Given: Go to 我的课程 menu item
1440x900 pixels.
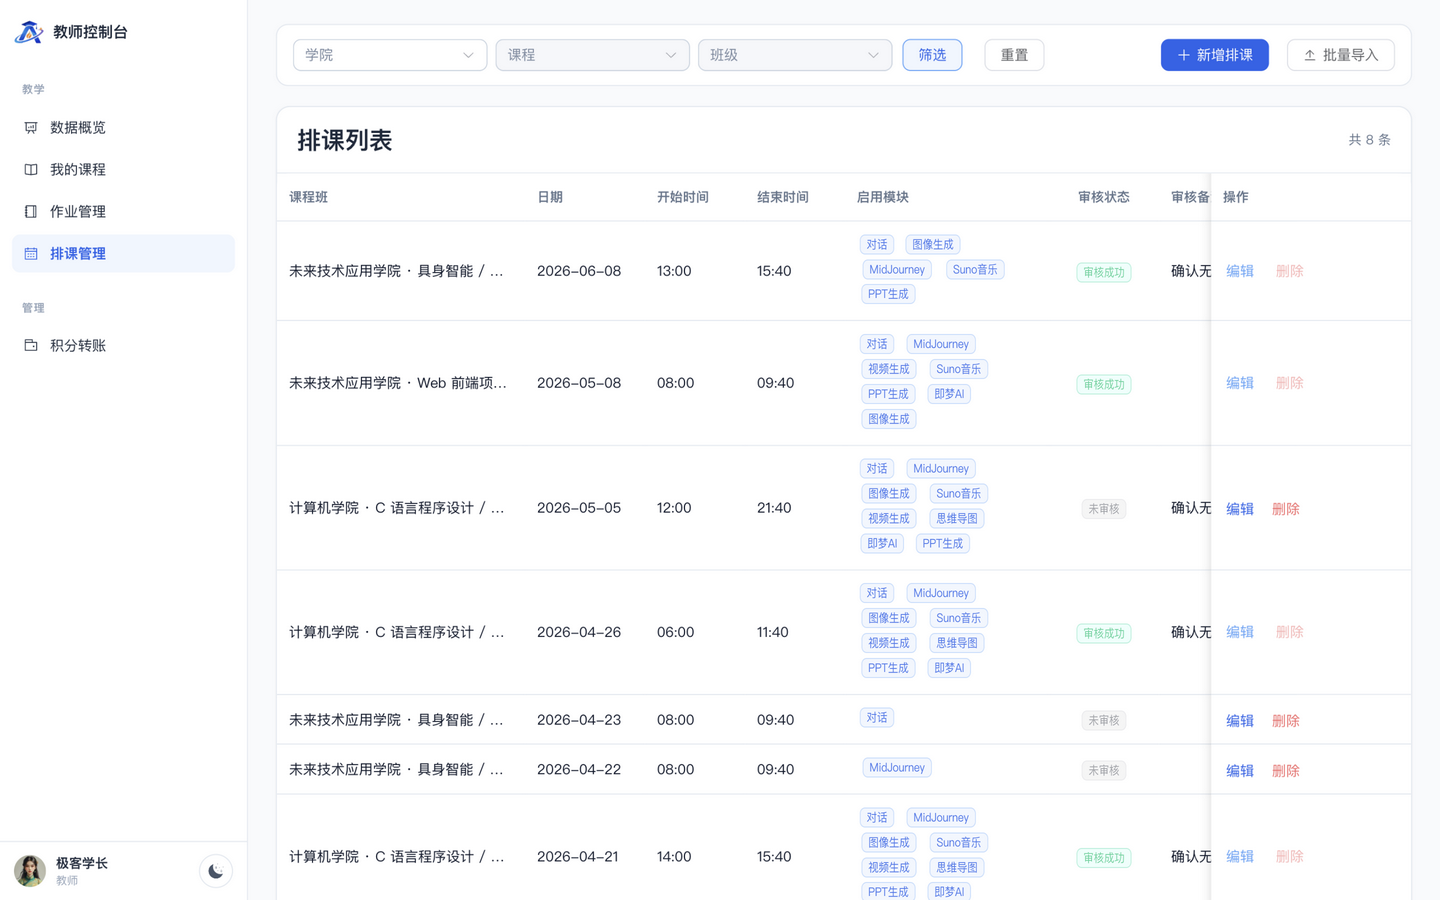Looking at the screenshot, I should click(123, 170).
